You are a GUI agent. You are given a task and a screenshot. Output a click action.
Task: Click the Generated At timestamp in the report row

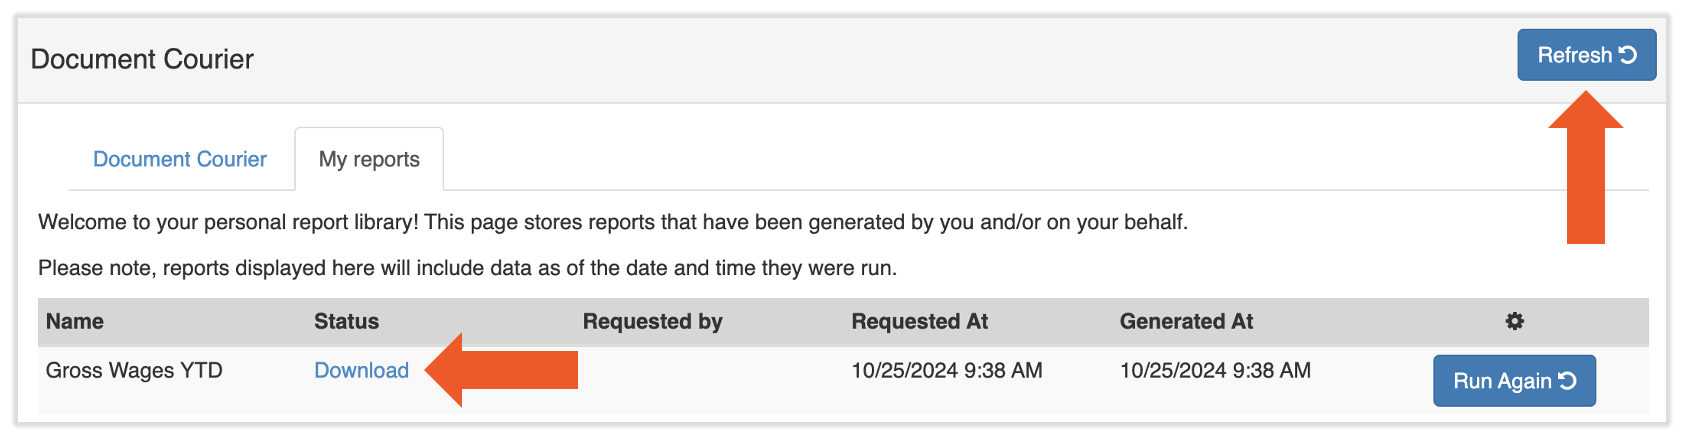pyautogui.click(x=1215, y=370)
